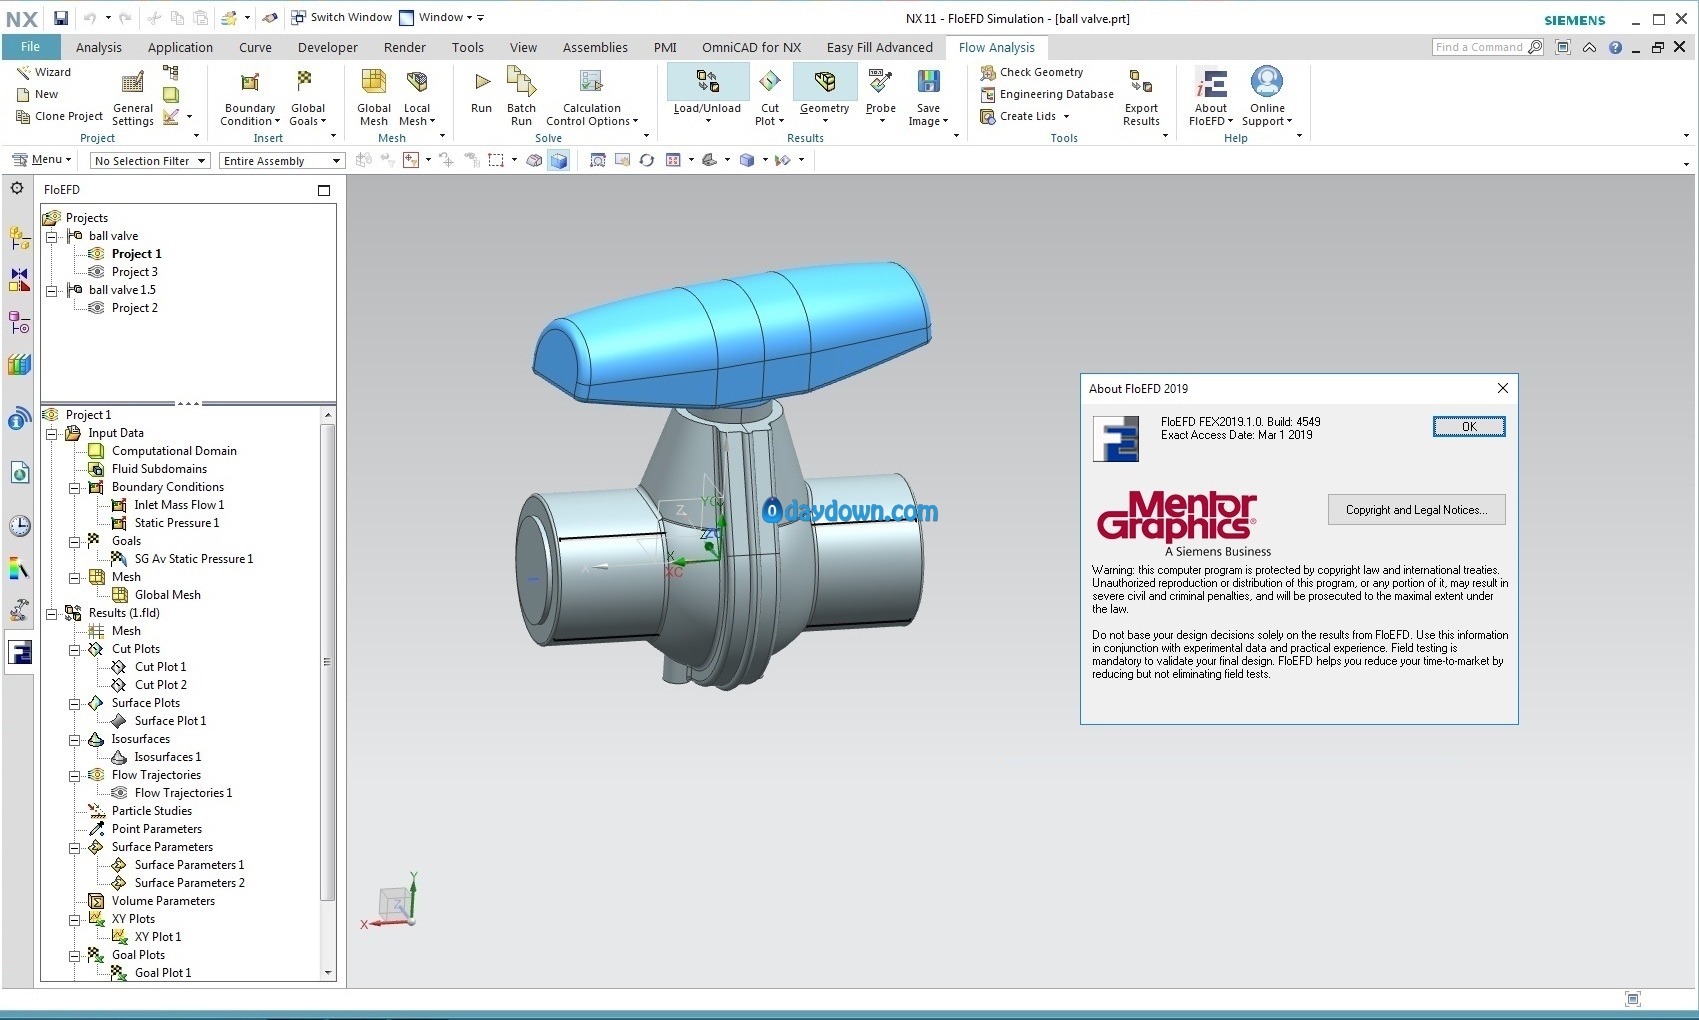Select the Flow Analysis tab
The width and height of the screenshot is (1699, 1020).
click(x=997, y=47)
